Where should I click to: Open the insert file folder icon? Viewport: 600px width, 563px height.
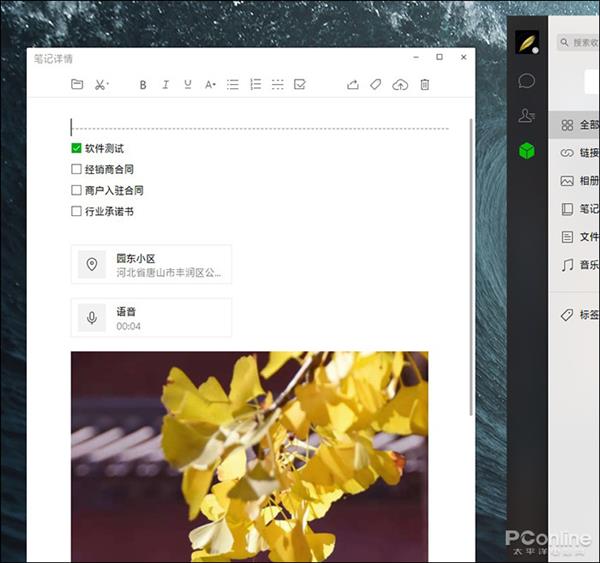coord(77,84)
